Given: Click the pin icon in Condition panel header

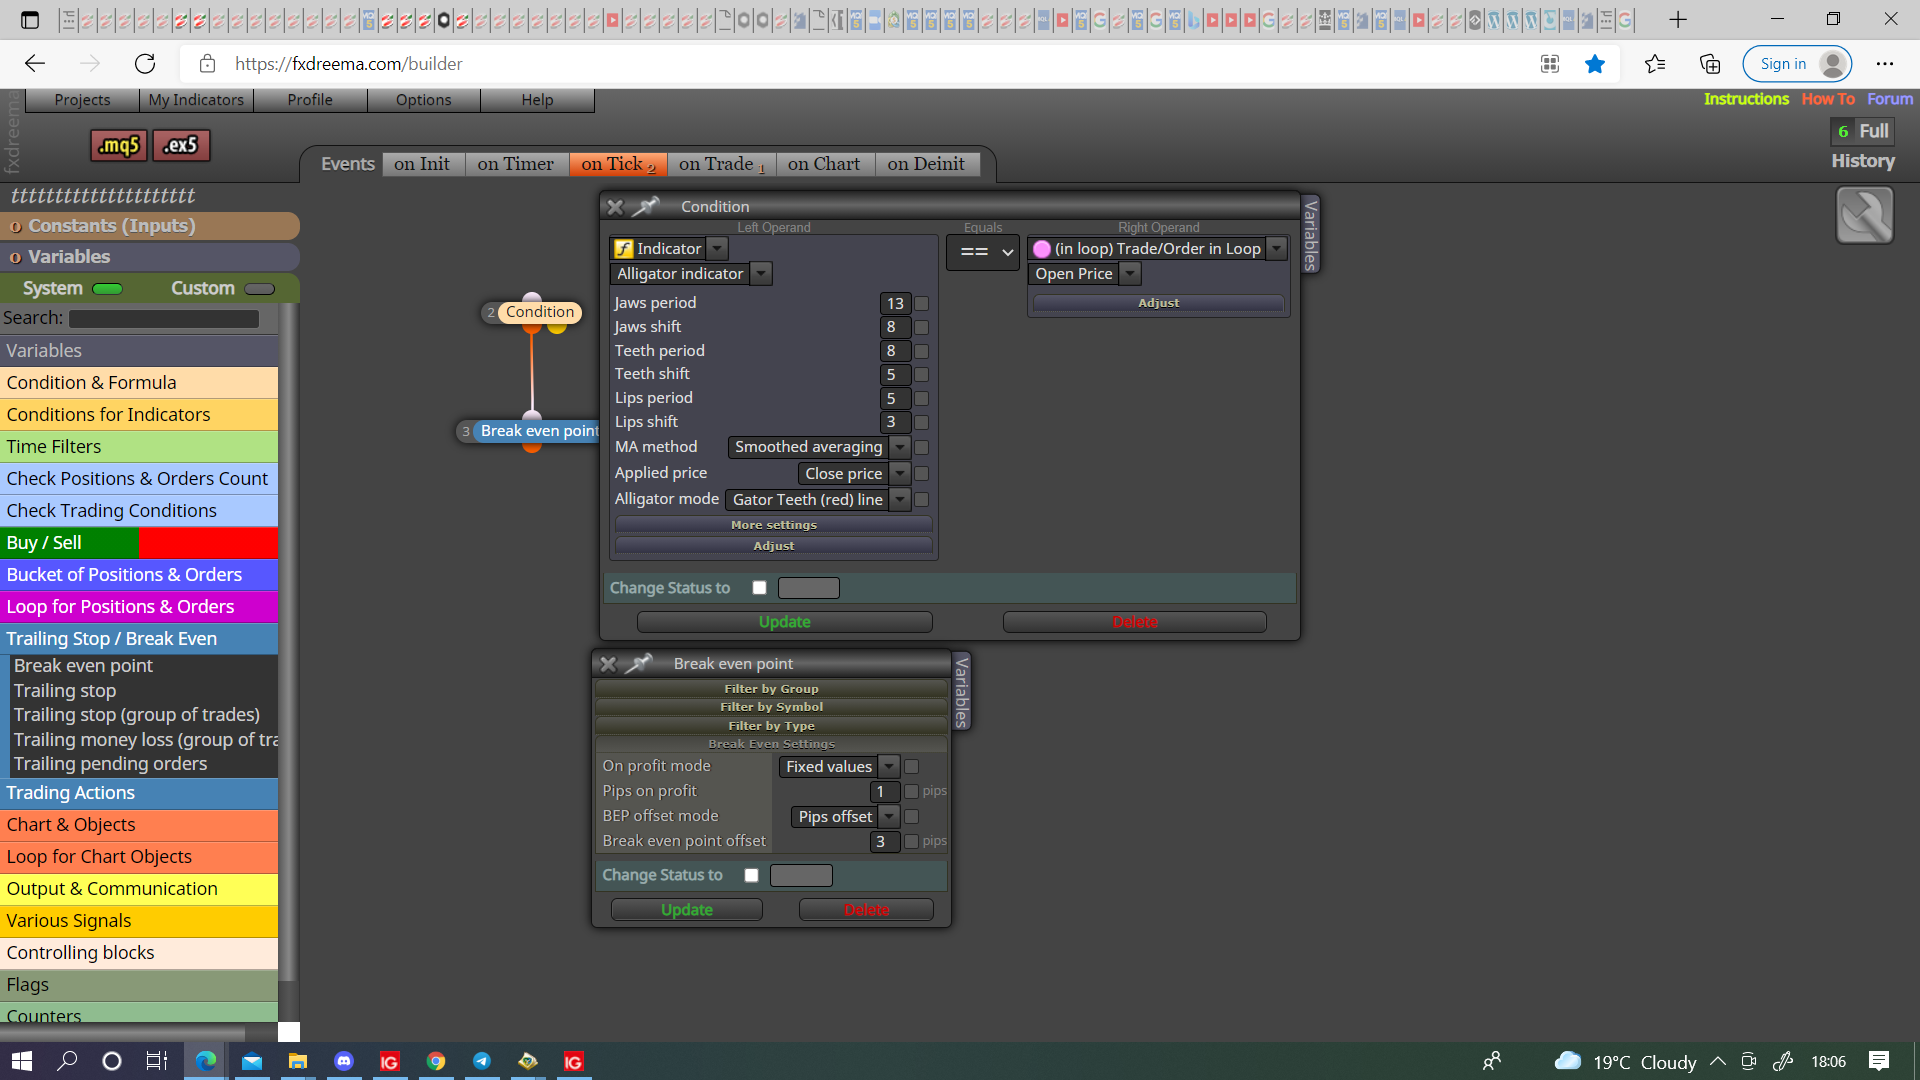Looking at the screenshot, I should point(647,206).
